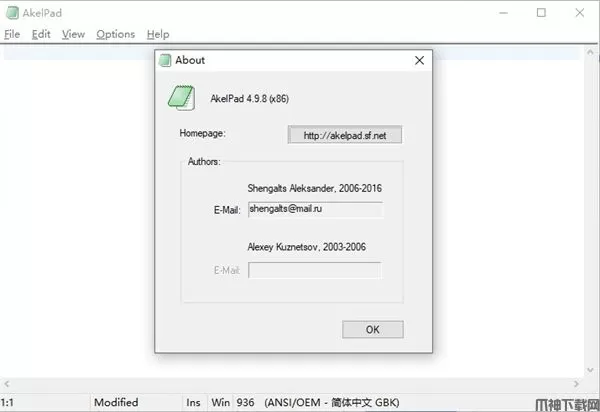Click the scroll right arrow of horizontal scrollbar
The width and height of the screenshot is (600, 412).
point(576,383)
